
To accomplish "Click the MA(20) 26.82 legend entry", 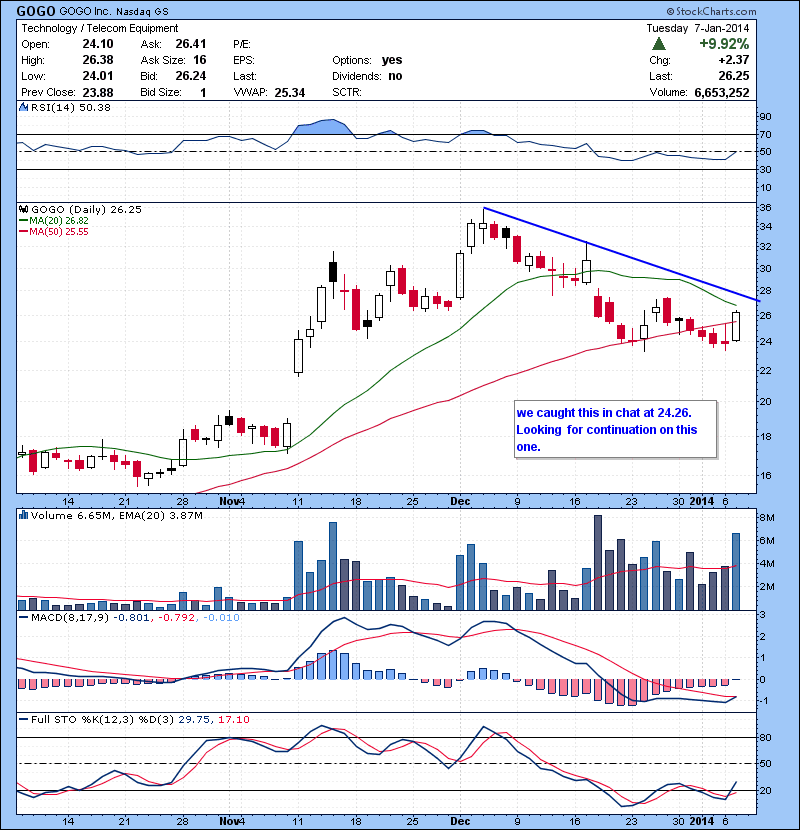I will click(x=54, y=220).
